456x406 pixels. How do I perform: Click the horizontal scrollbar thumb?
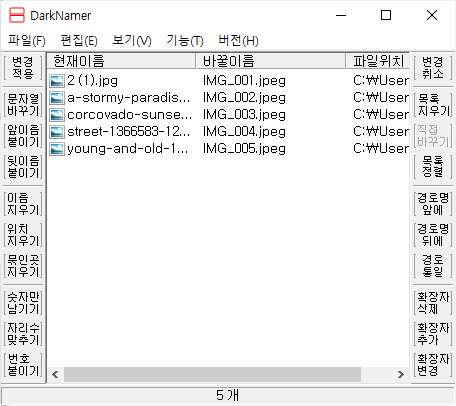point(212,374)
